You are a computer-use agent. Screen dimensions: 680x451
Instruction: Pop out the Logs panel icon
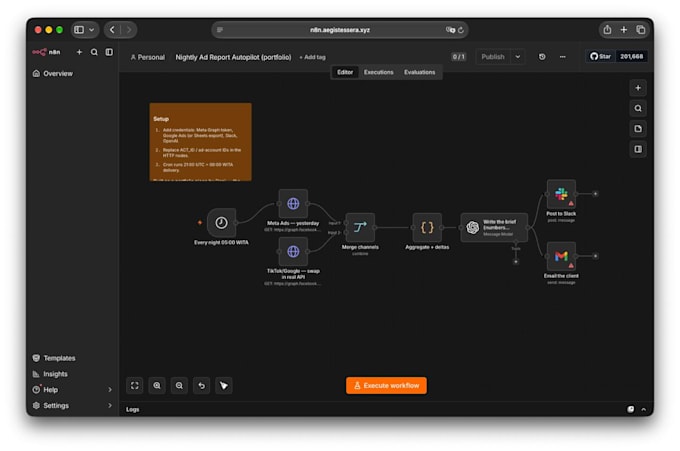click(x=631, y=409)
